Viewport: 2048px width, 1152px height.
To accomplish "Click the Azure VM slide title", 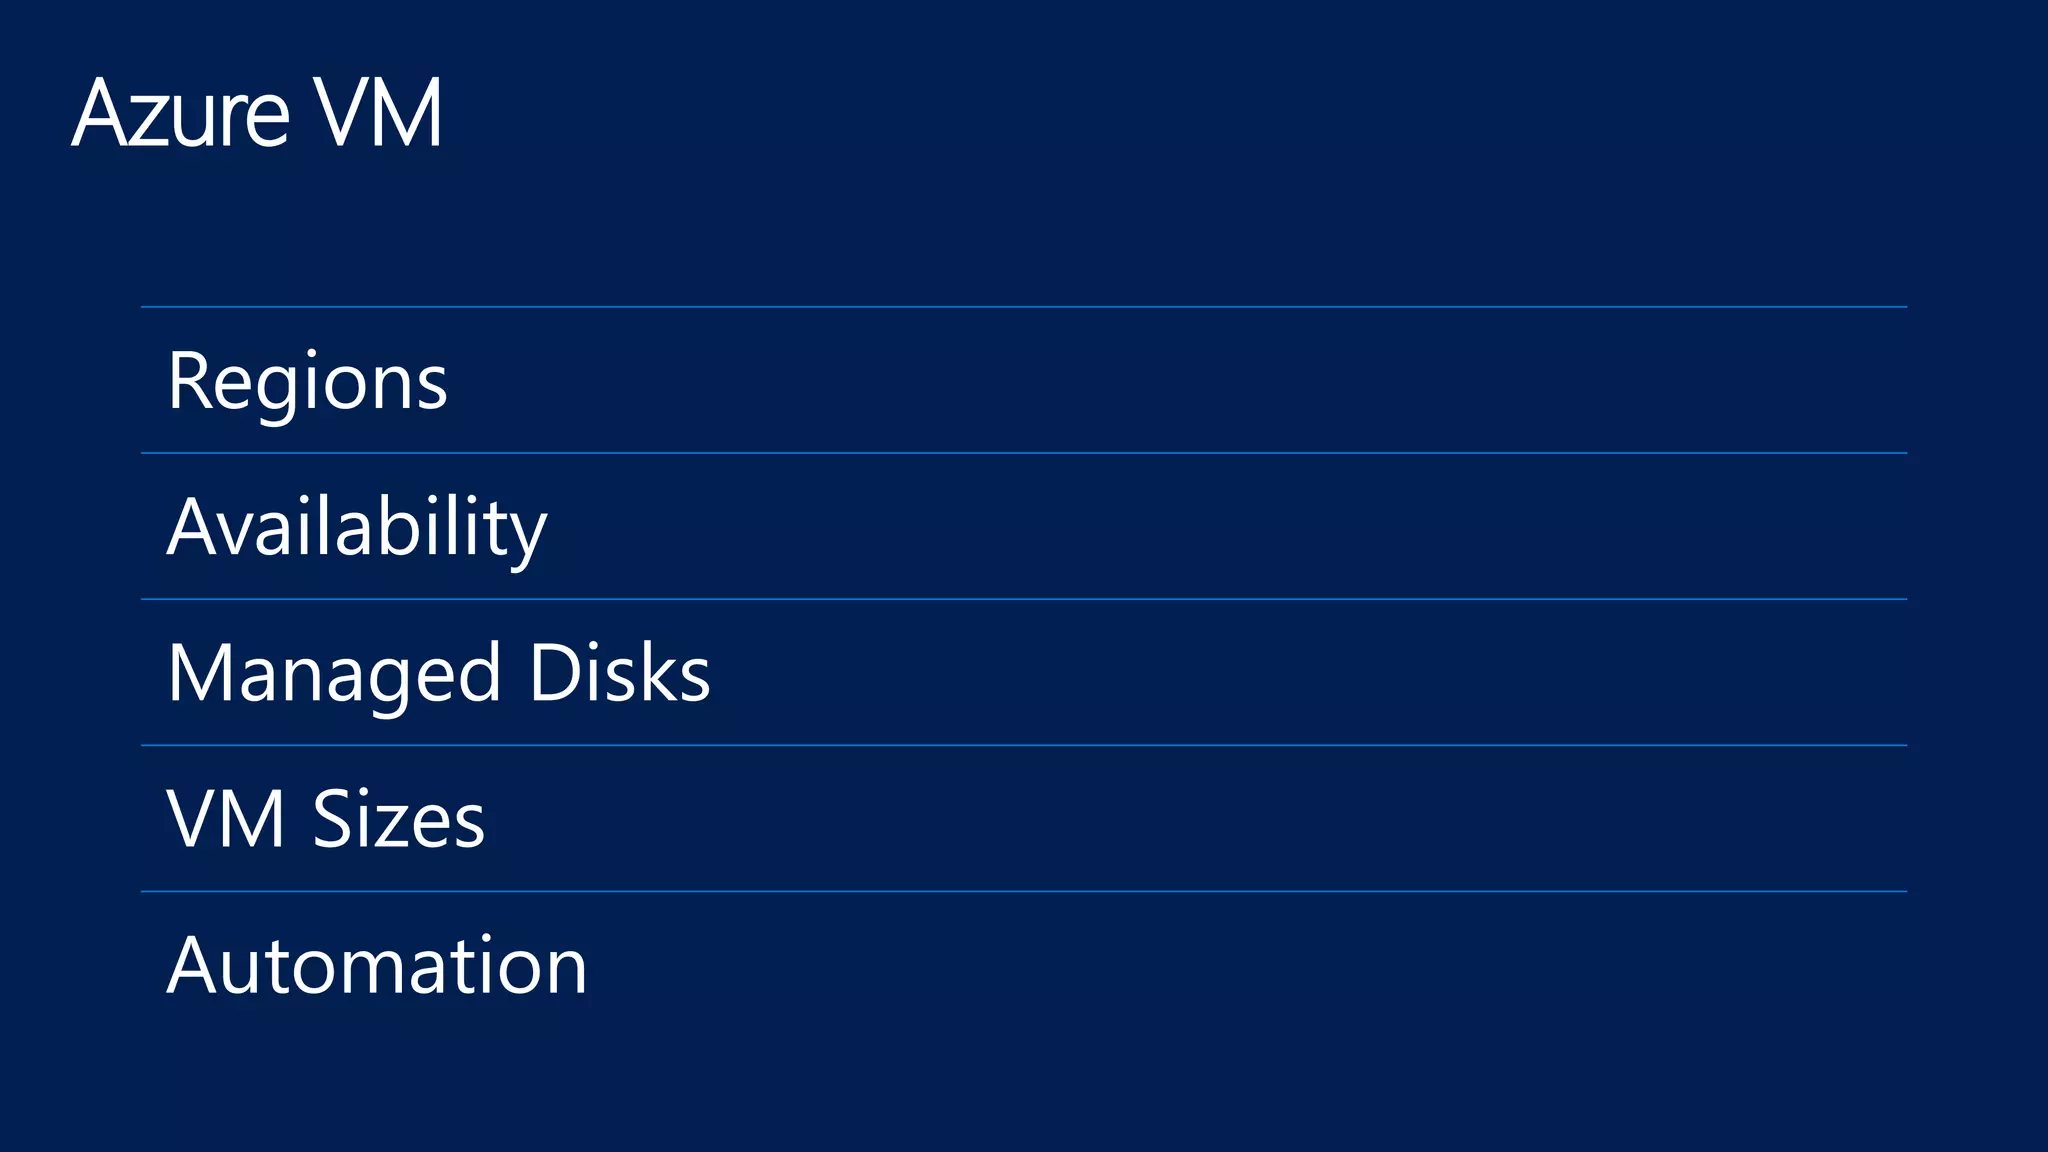I will (x=257, y=113).
